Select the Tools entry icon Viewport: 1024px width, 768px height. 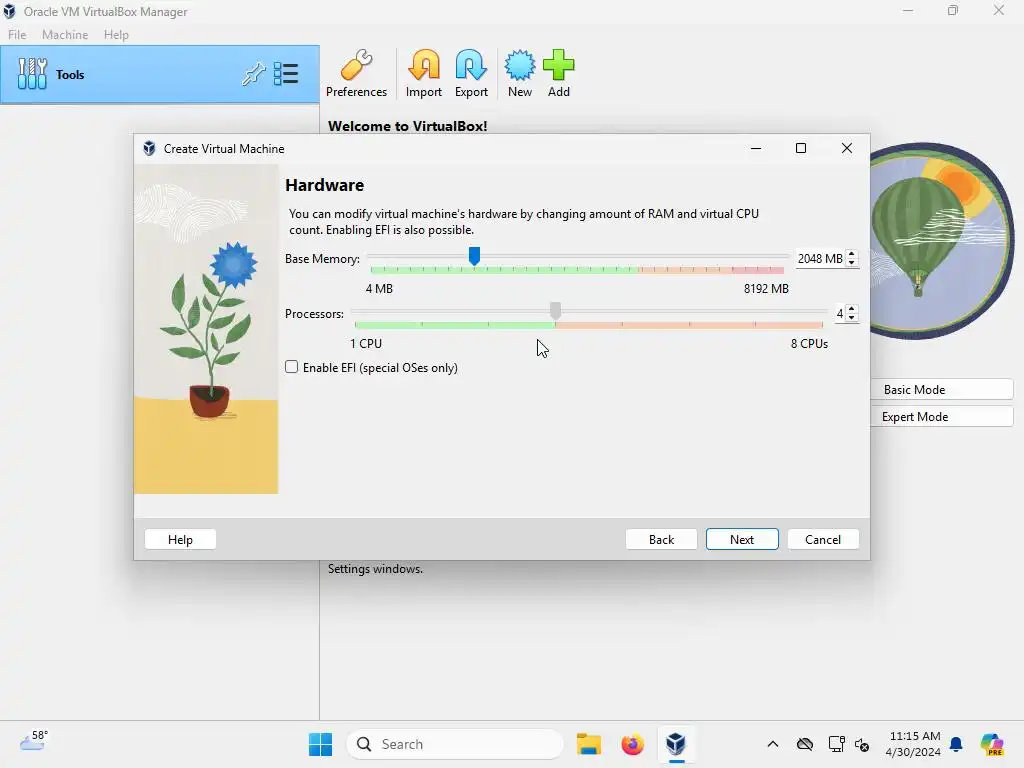32,74
